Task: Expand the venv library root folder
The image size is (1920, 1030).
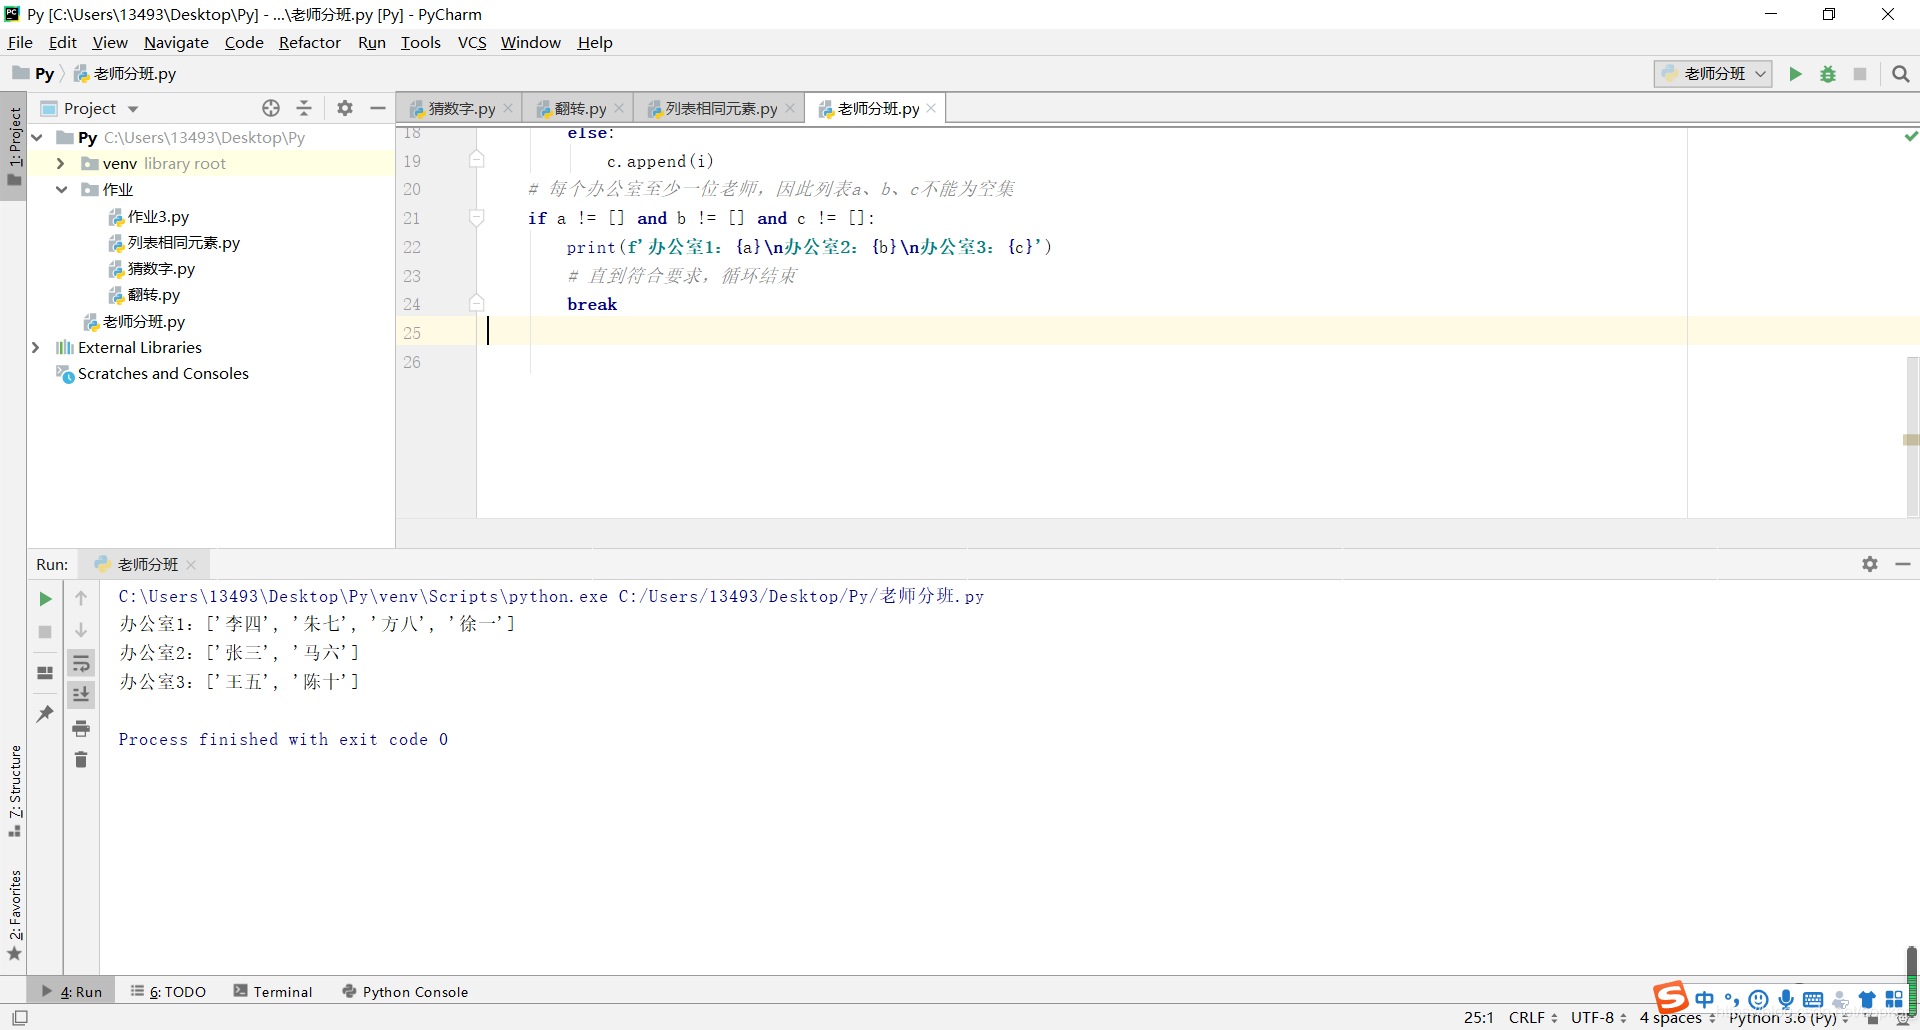Action: pos(60,163)
